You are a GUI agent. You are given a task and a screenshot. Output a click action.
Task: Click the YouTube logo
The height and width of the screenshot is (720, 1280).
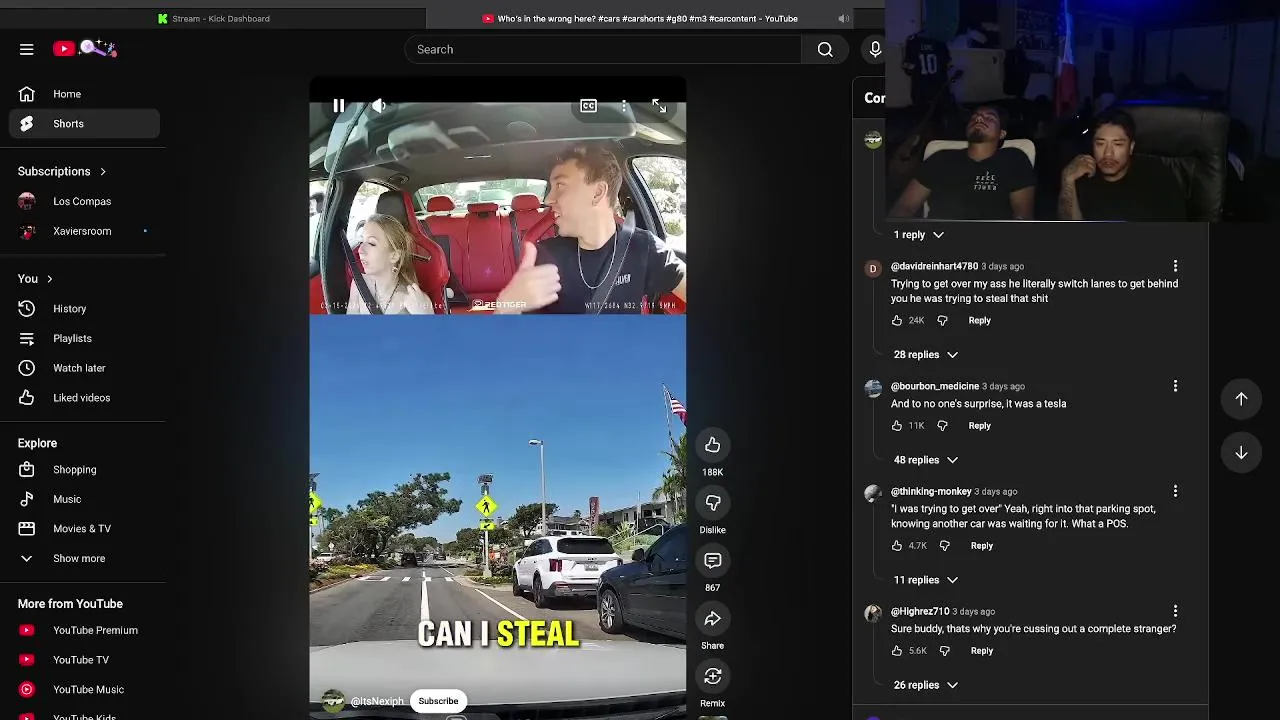coord(85,48)
